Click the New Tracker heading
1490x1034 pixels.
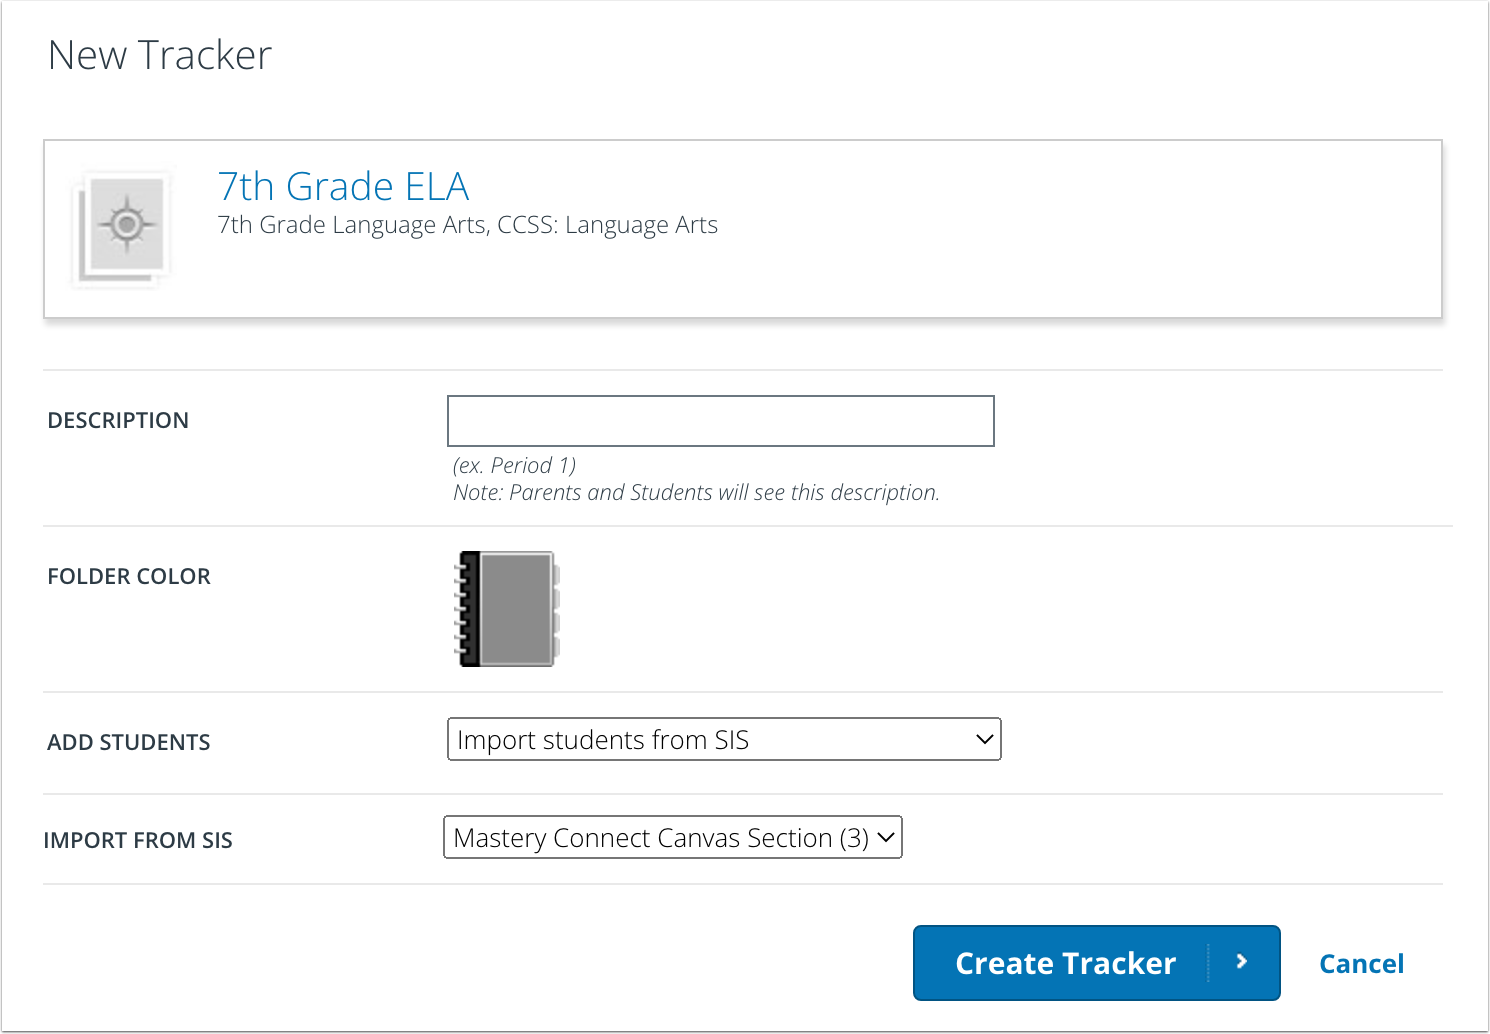coord(160,56)
